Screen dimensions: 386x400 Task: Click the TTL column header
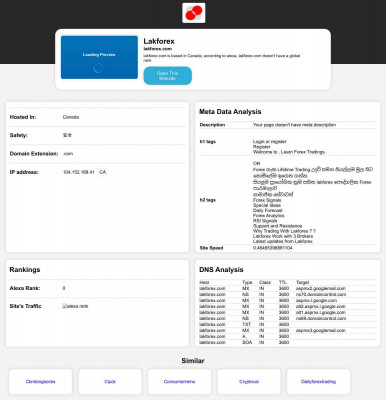click(x=283, y=282)
